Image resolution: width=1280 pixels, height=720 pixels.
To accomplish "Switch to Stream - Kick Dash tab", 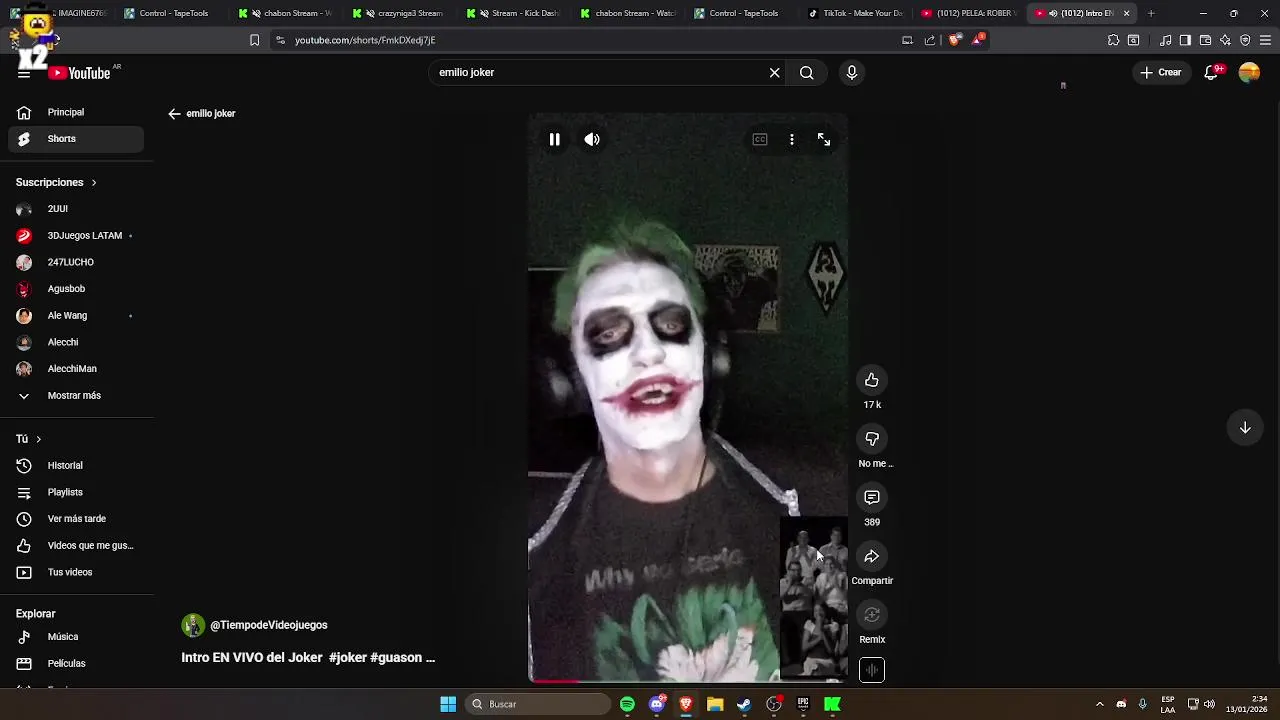I will pyautogui.click(x=512, y=13).
